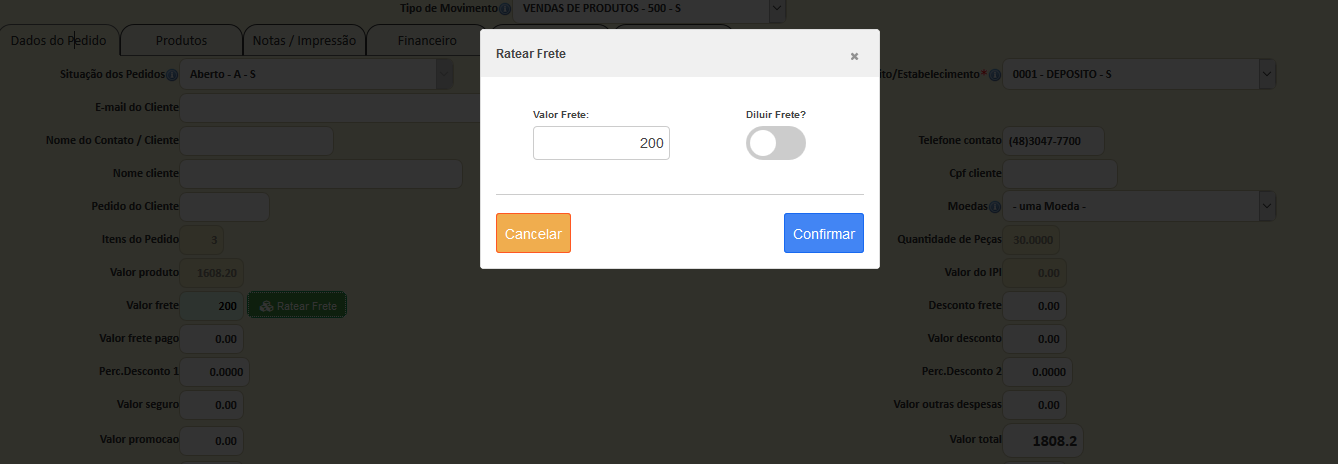Screen dimensions: 1338x464
Task: Open the Notas / Impressão tab
Action: [304, 41]
